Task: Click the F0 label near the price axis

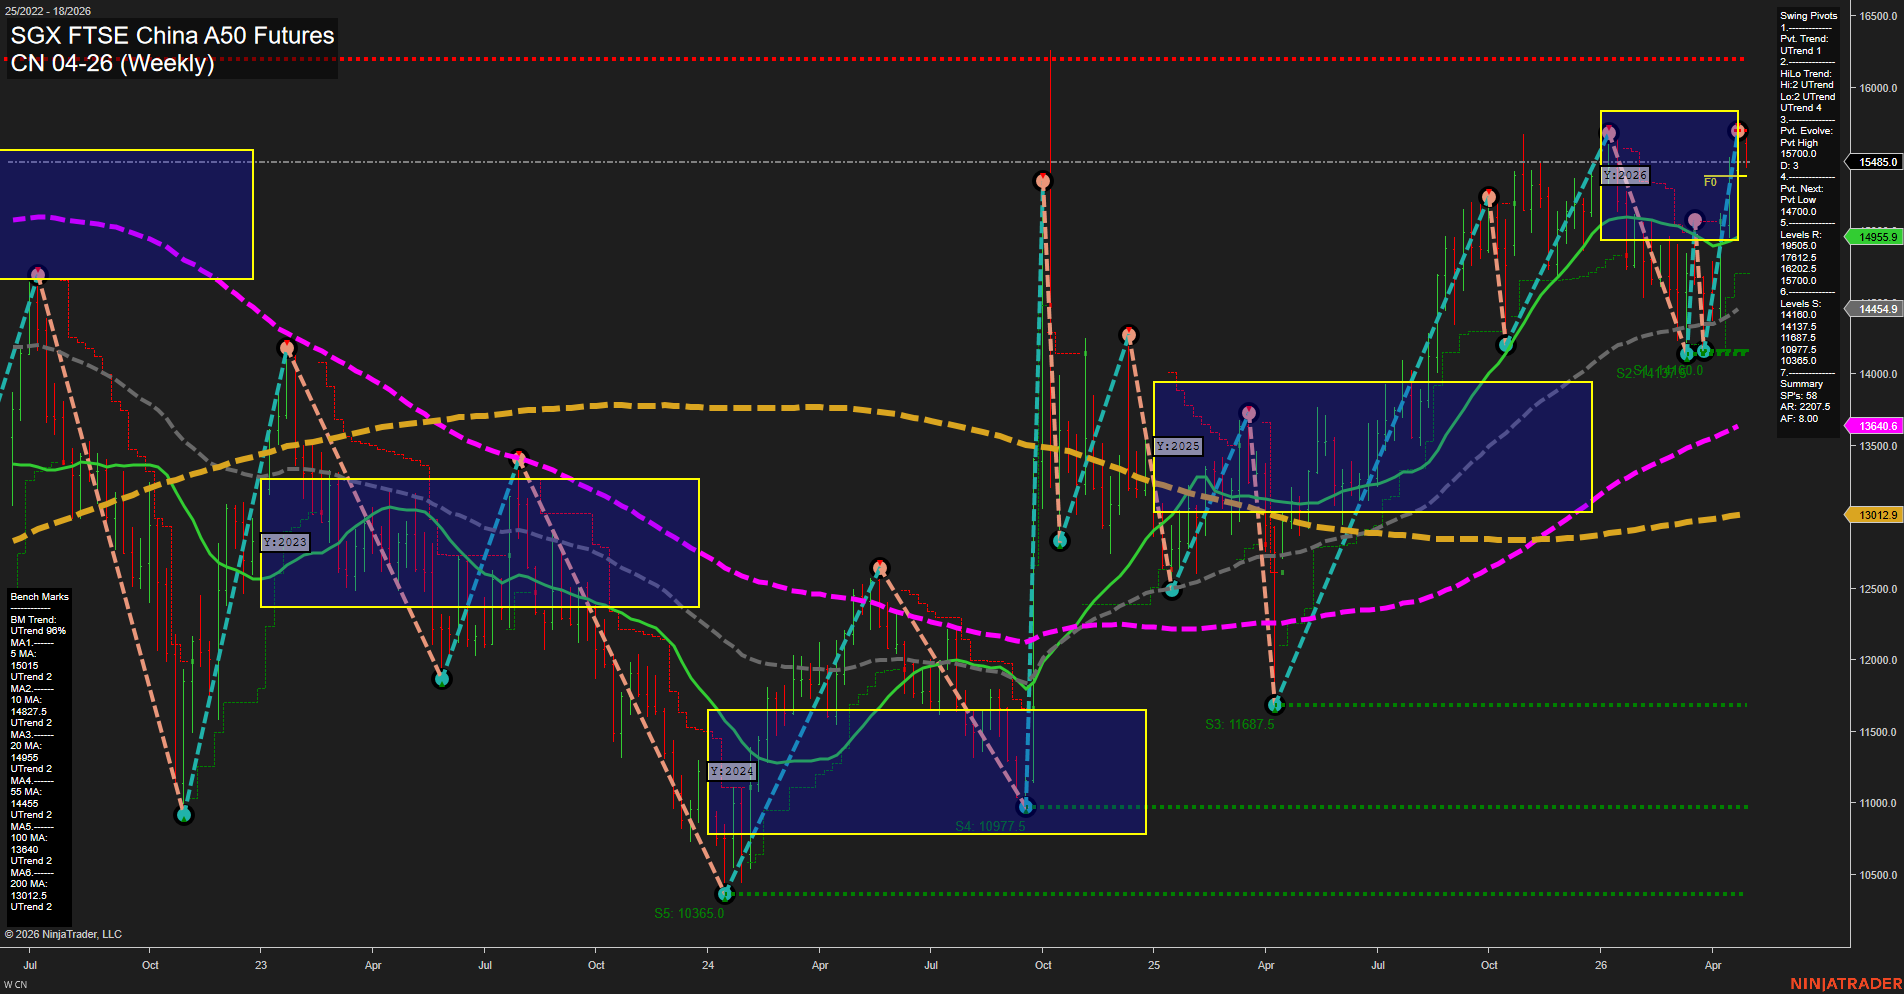Action: pos(1712,182)
